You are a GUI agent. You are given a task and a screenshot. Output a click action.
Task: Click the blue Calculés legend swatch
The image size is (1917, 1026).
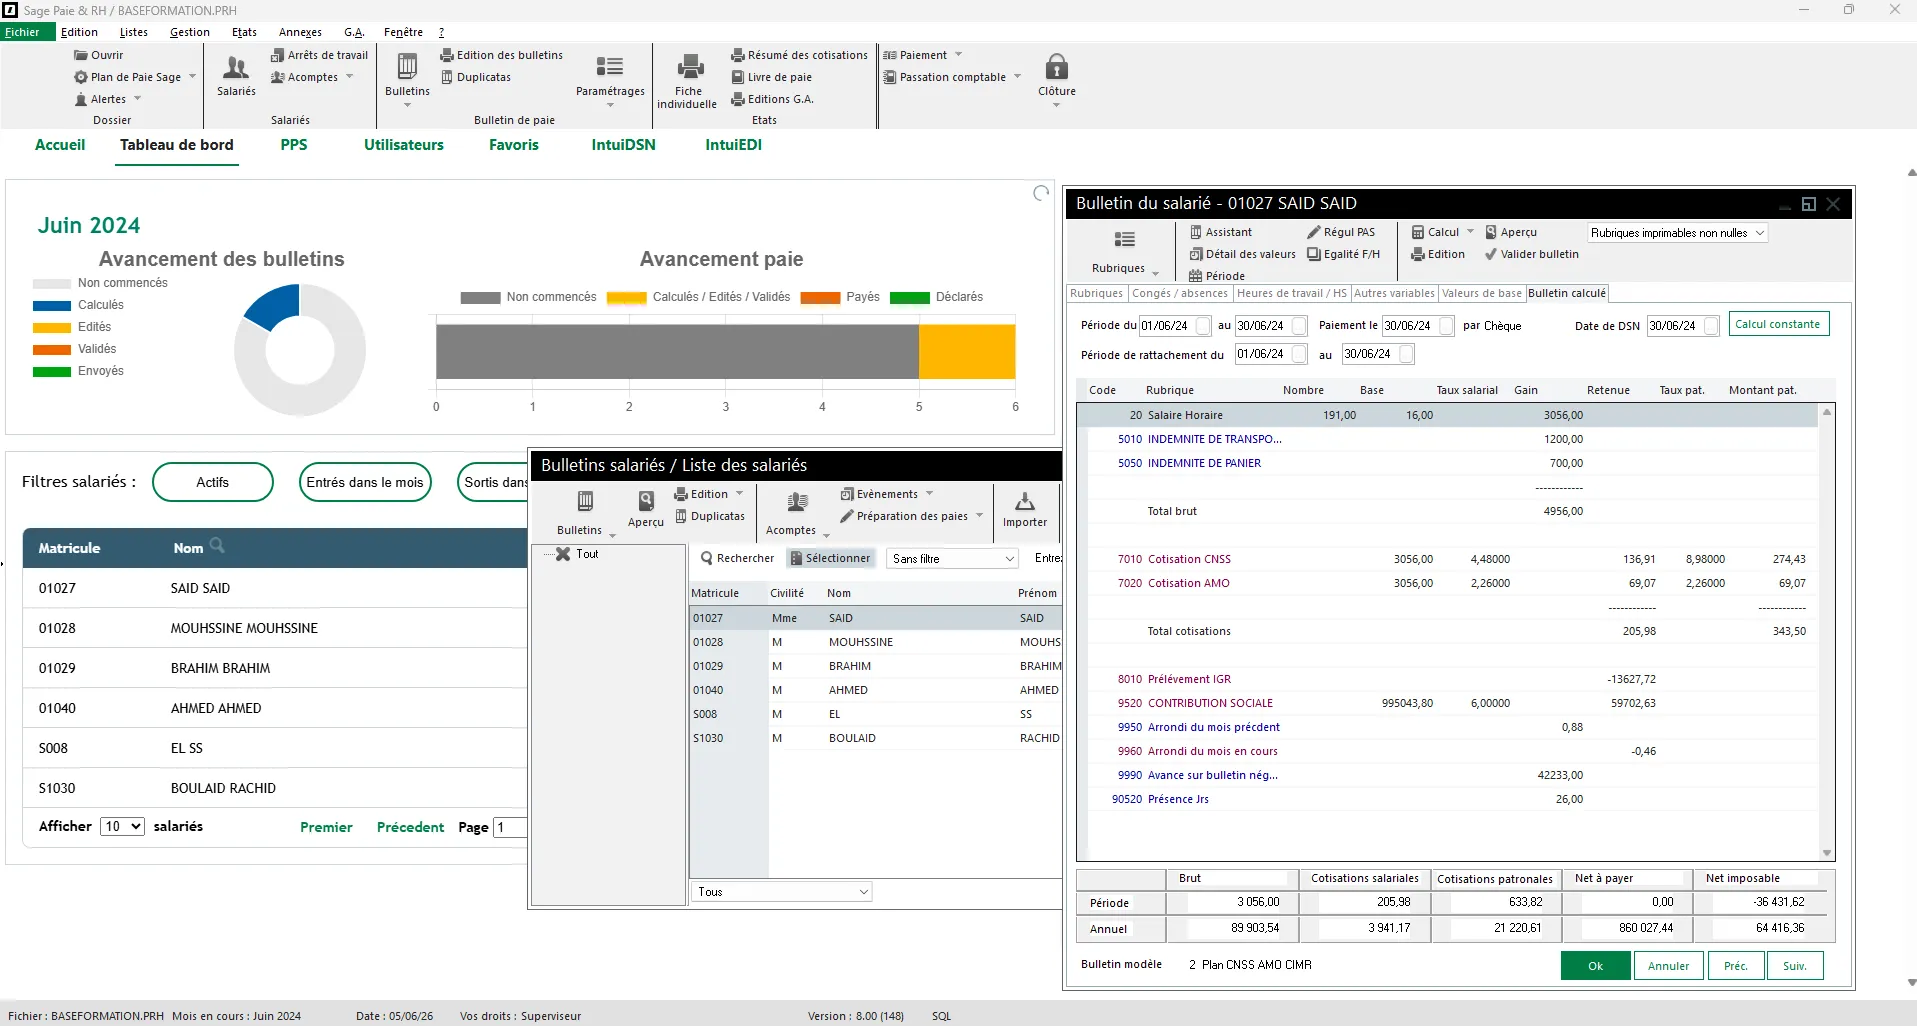tap(52, 305)
